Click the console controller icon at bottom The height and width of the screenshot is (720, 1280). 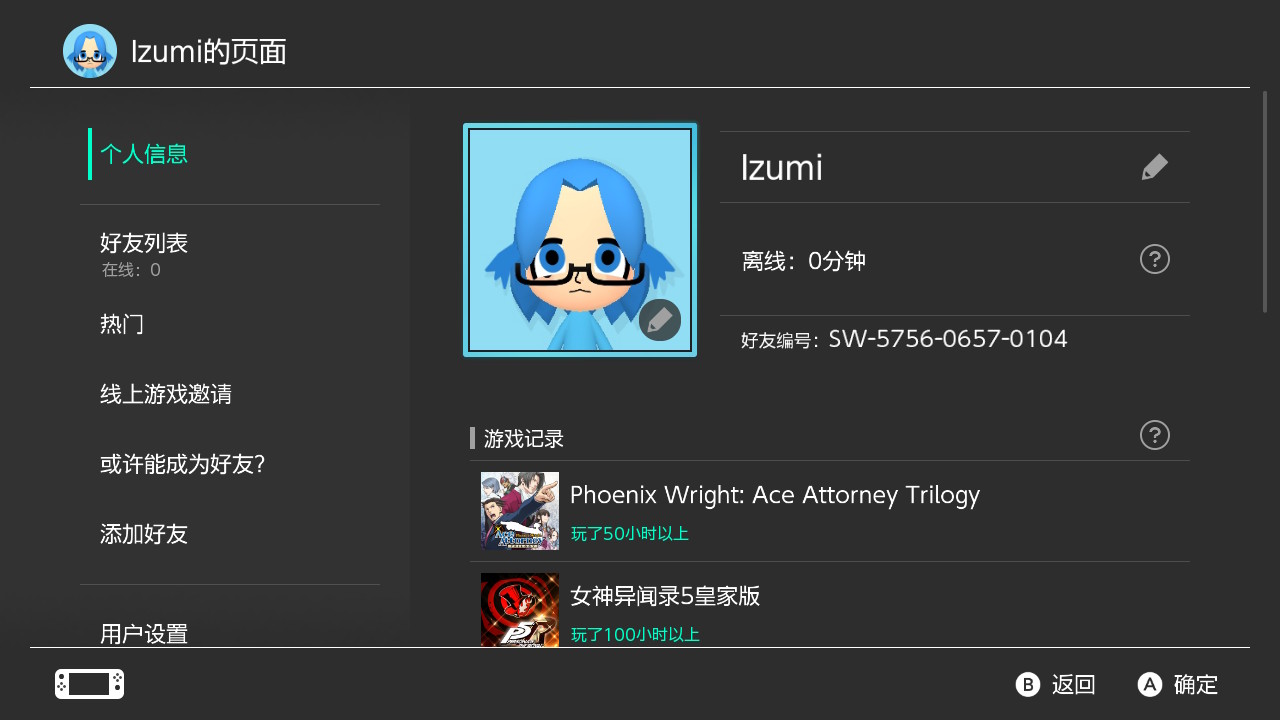[90, 684]
